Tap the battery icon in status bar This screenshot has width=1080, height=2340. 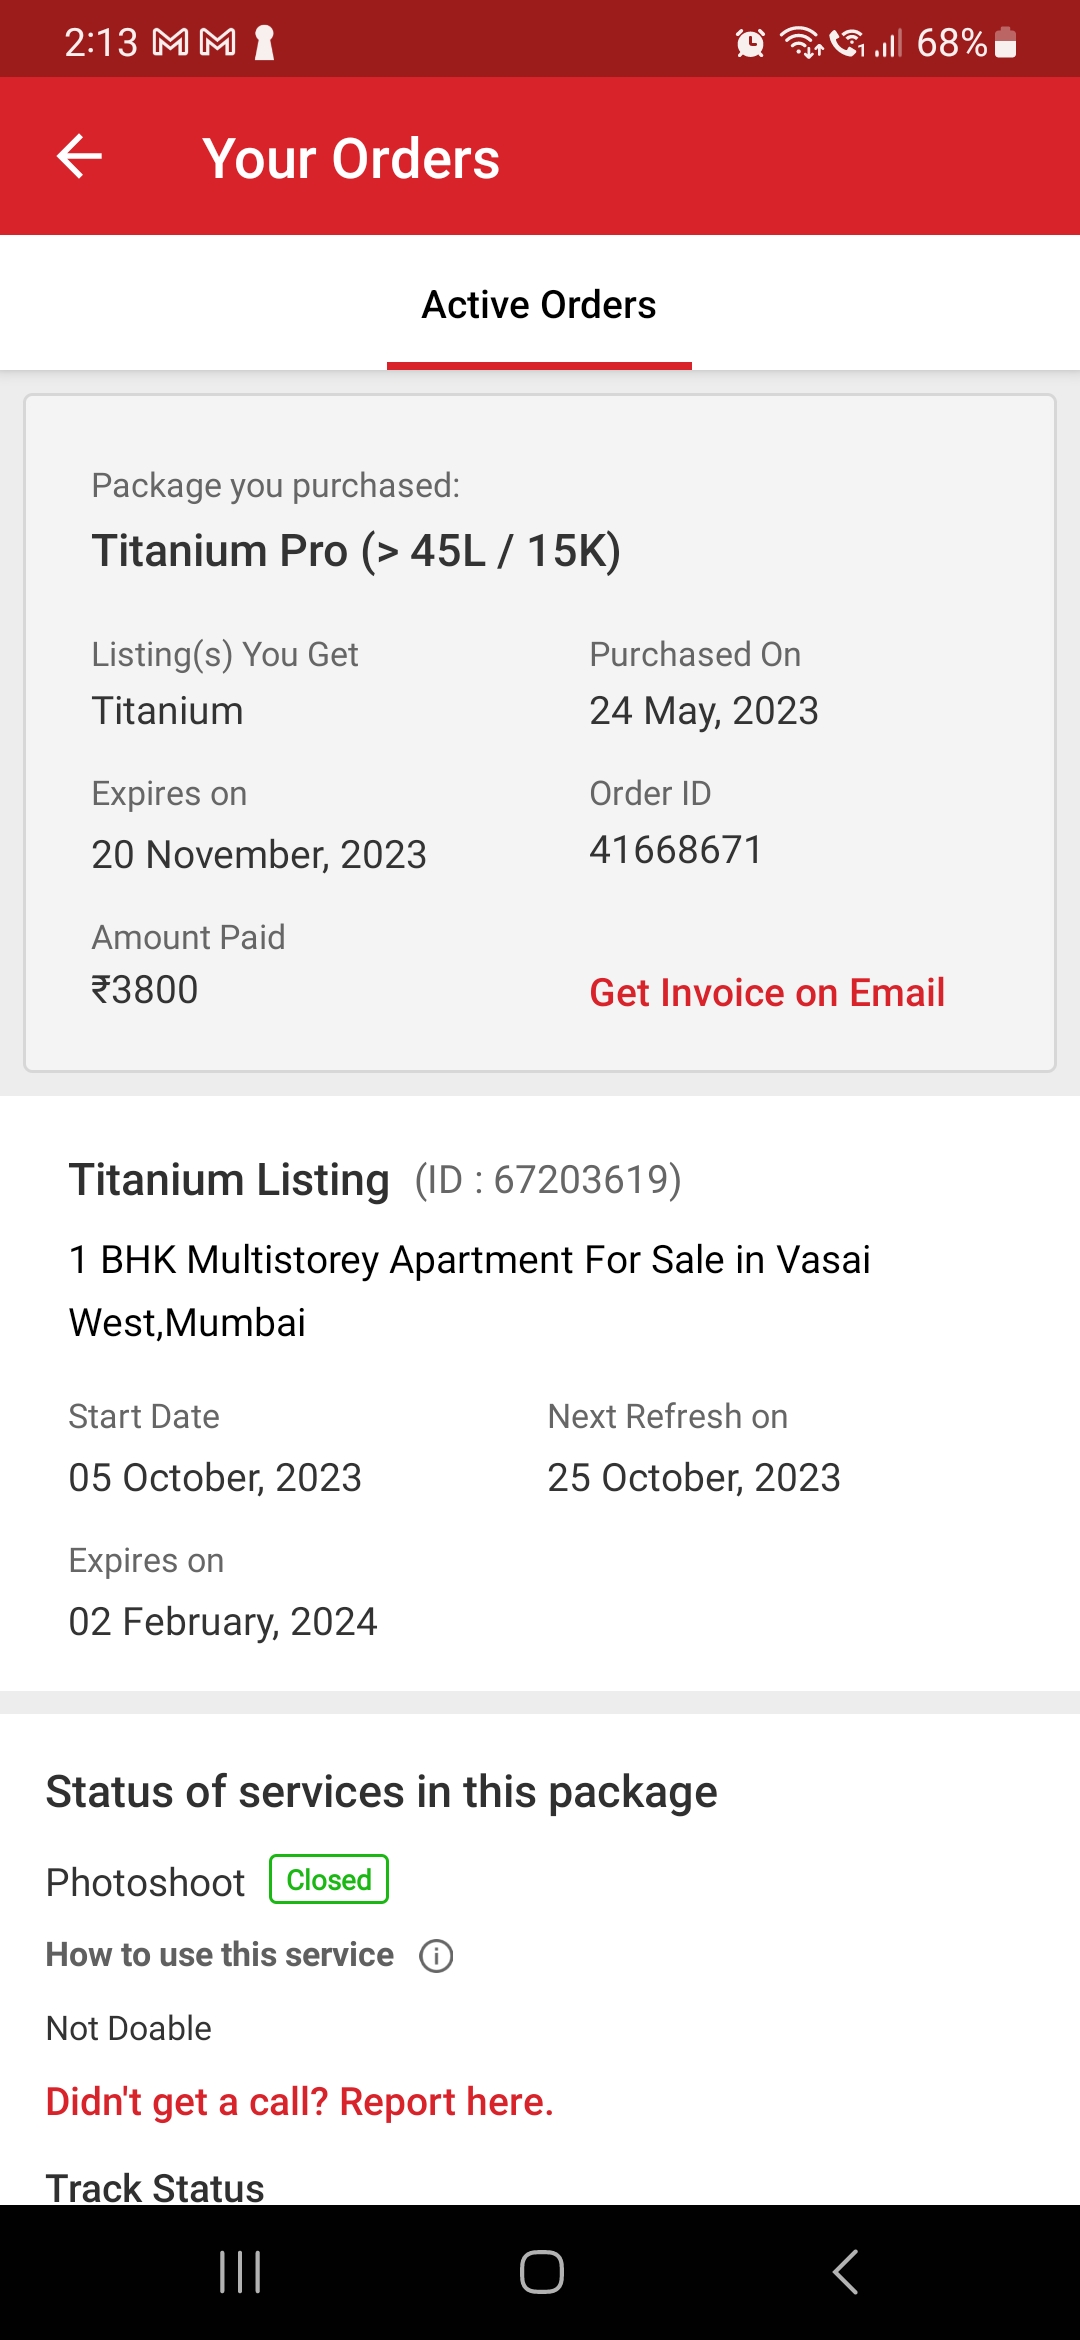[x=1006, y=43]
